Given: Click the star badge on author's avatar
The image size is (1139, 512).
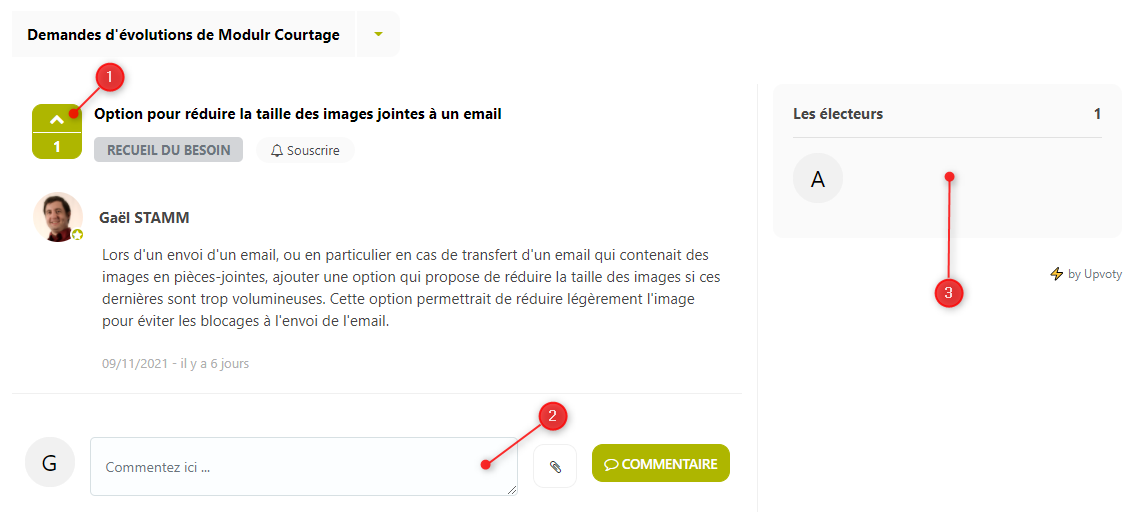Looking at the screenshot, I should pos(77,235).
